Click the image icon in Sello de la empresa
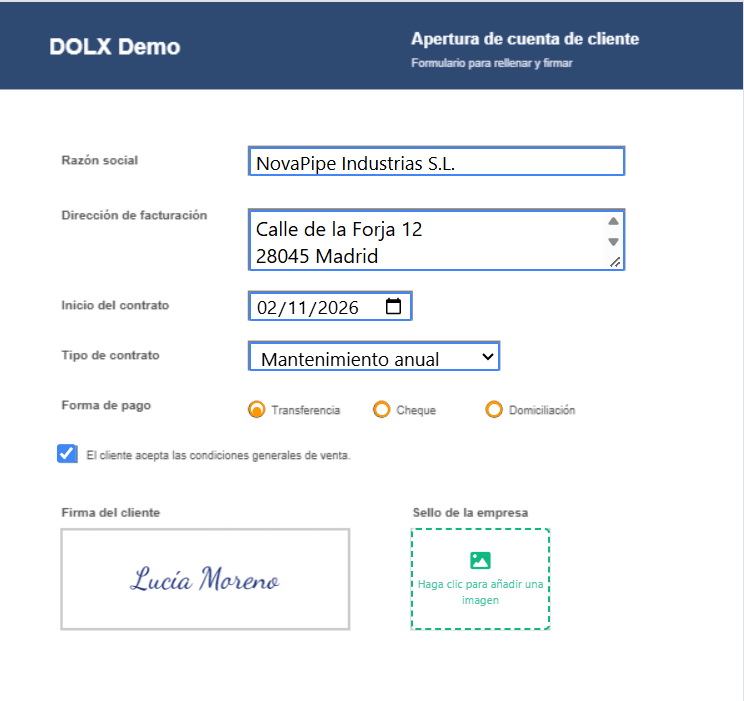The width and height of the screenshot is (744, 701). pyautogui.click(x=480, y=560)
